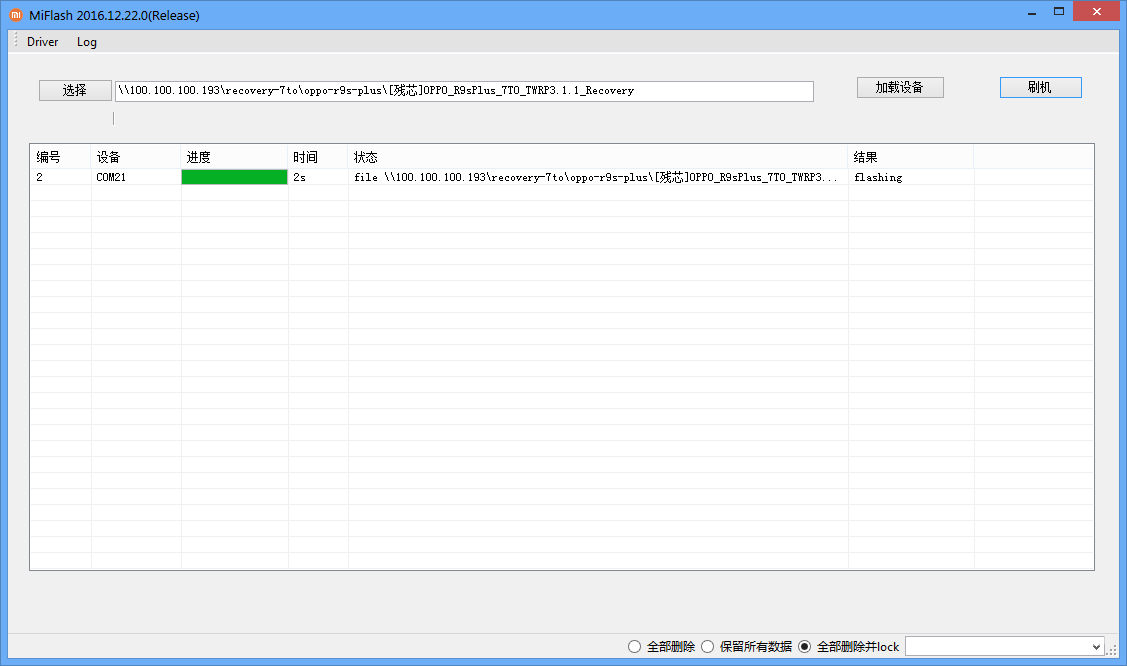
Task: Maximize the MiFlash window
Action: click(1059, 11)
